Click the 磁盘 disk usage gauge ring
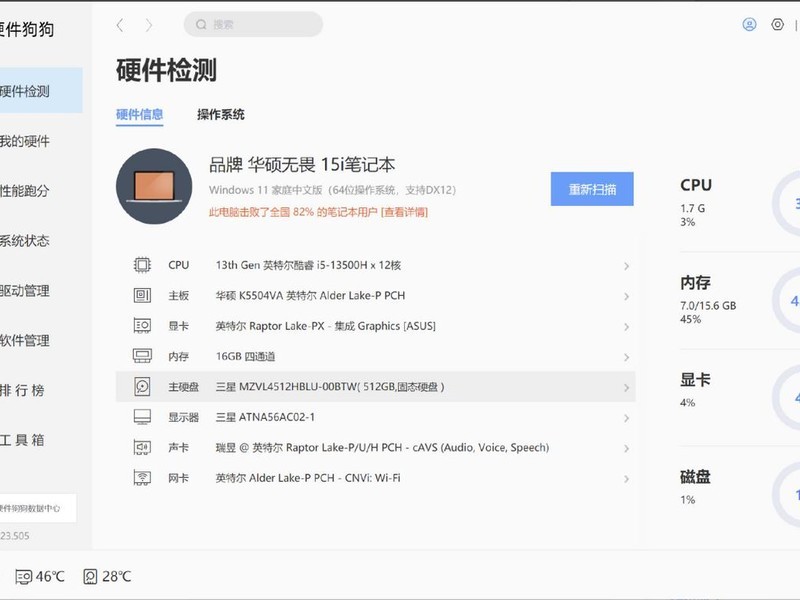 click(x=786, y=494)
